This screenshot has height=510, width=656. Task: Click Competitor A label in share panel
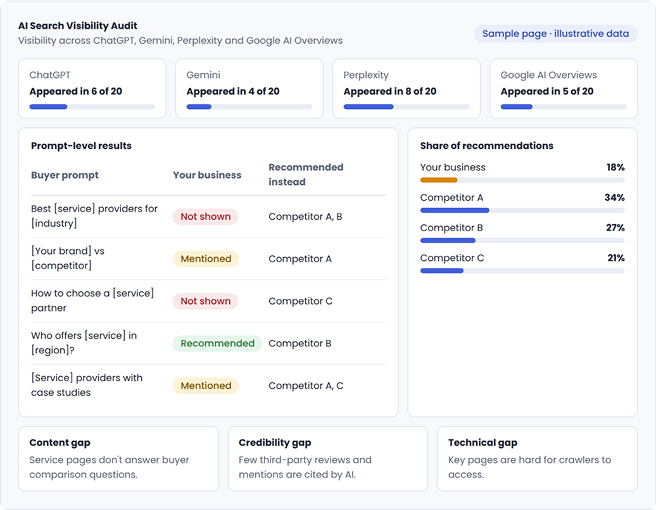pyautogui.click(x=451, y=197)
